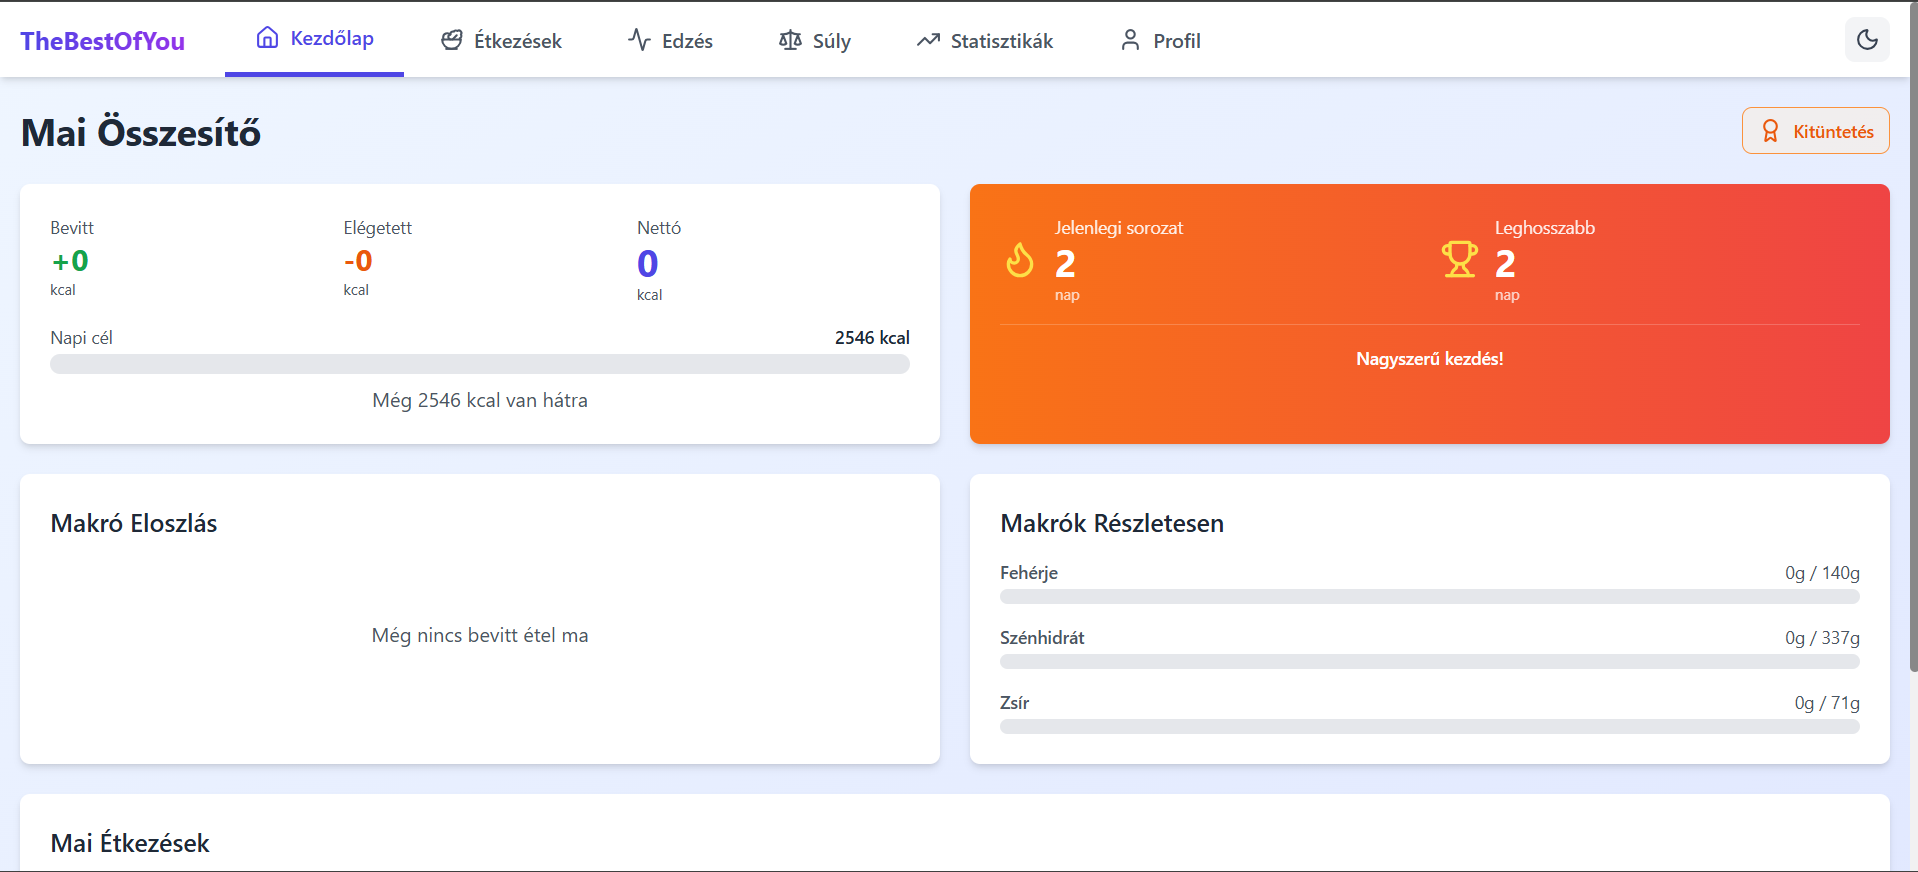Click the Zsír progress bar

click(x=1429, y=727)
